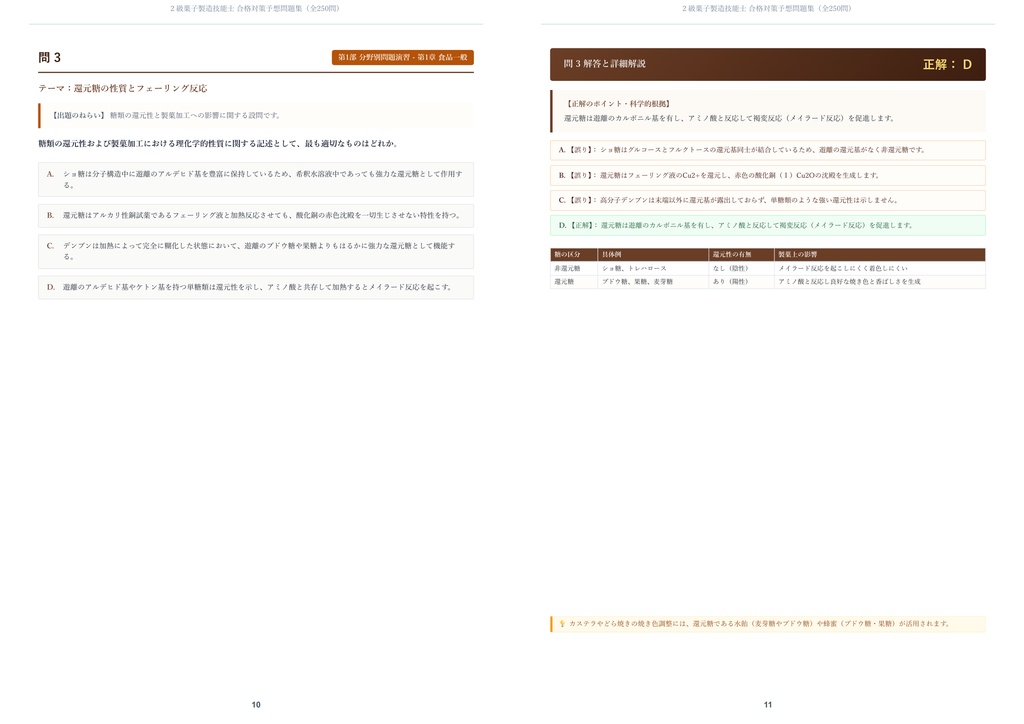This screenshot has width=1024, height=724.
Task: Click explanation row B.【誤り】 about Cu2O
Action: pyautogui.click(x=768, y=176)
